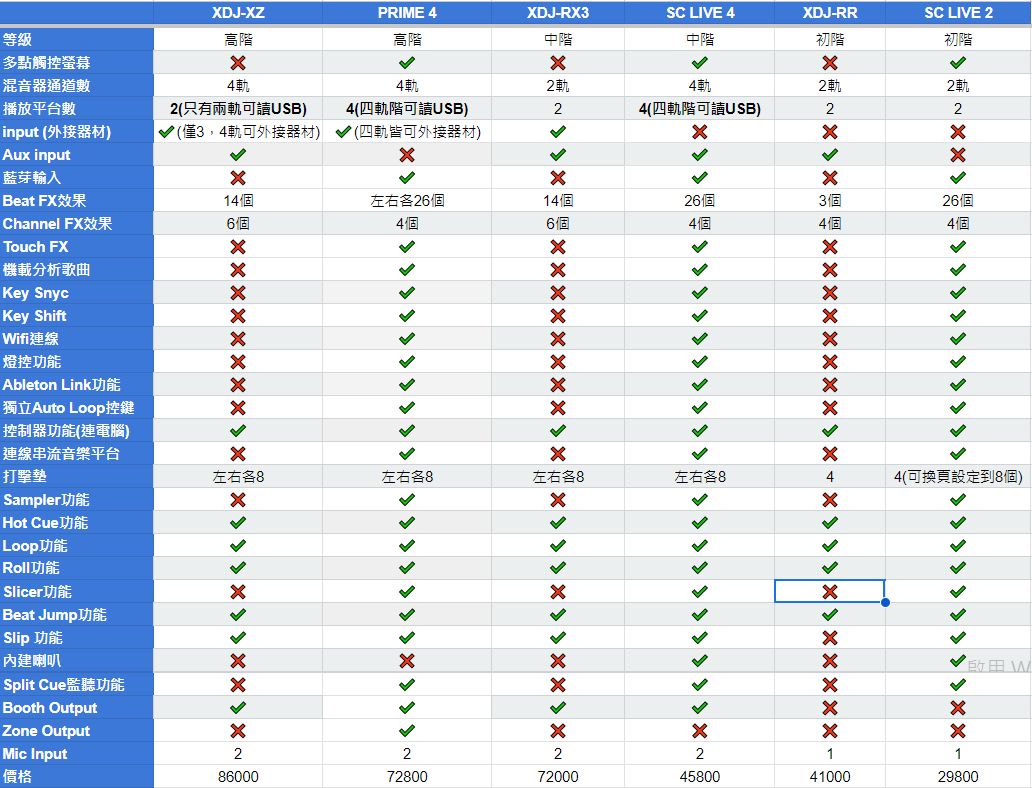Screen dimensions: 1032x788
Task: Select the PRIME 4 price cell 72800
Action: click(407, 777)
